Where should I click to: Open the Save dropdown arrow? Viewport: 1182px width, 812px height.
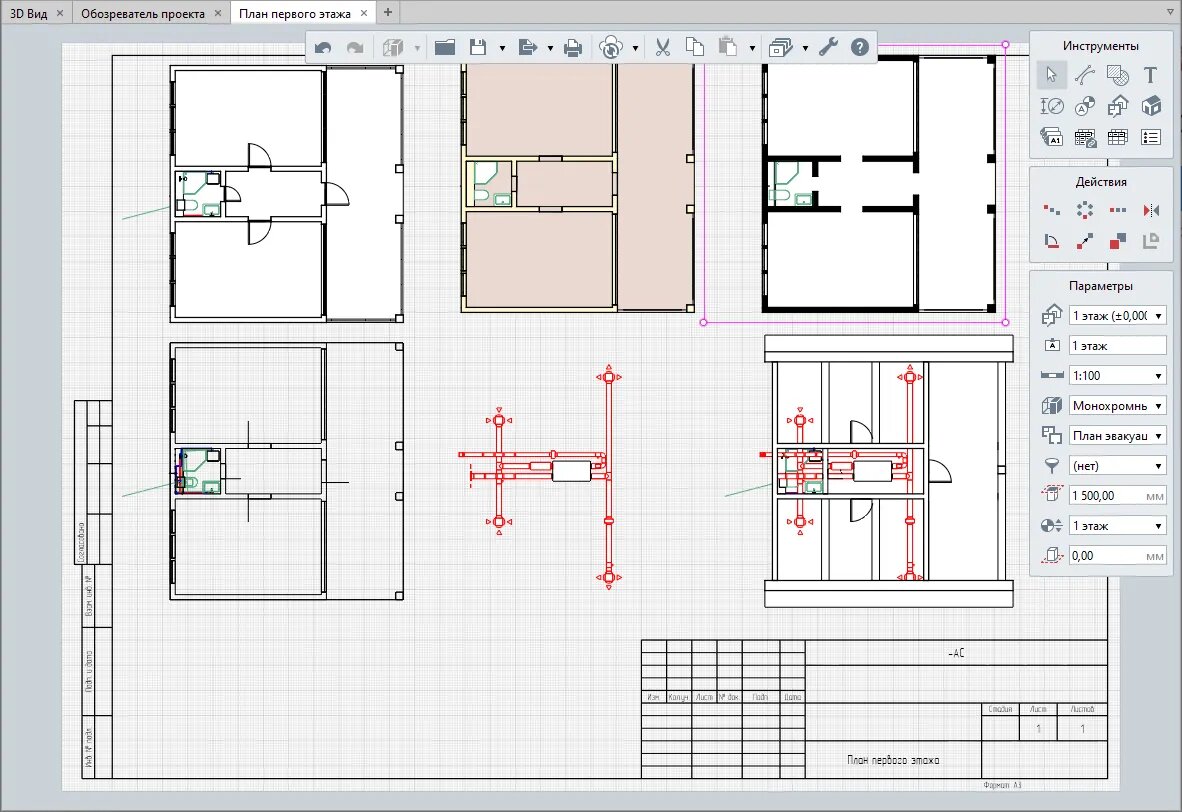tap(502, 48)
